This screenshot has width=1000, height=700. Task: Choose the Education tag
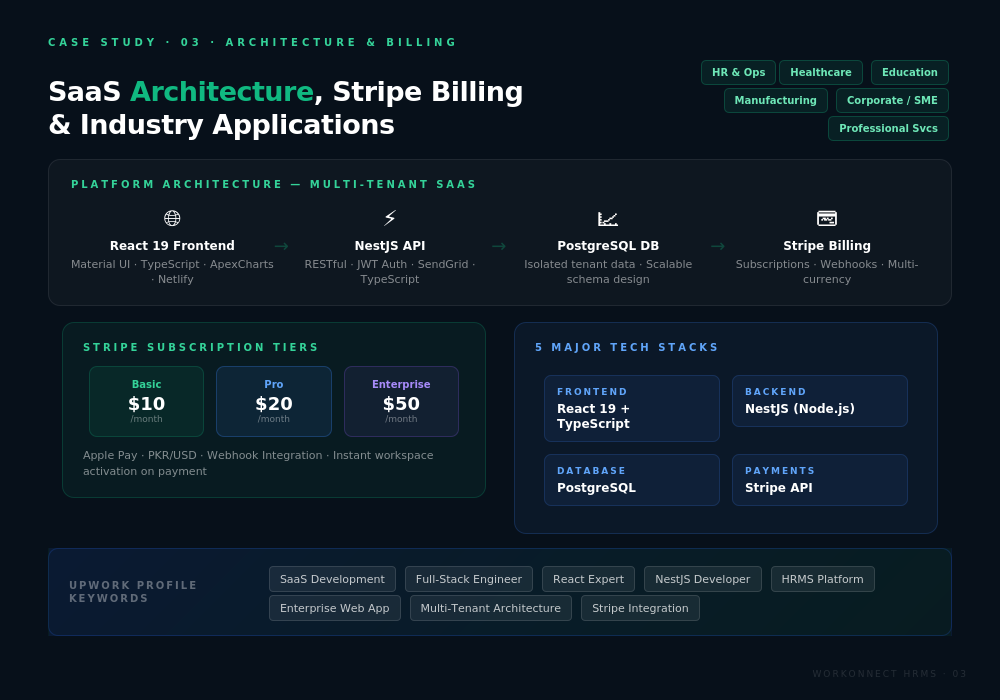pyautogui.click(x=909, y=73)
